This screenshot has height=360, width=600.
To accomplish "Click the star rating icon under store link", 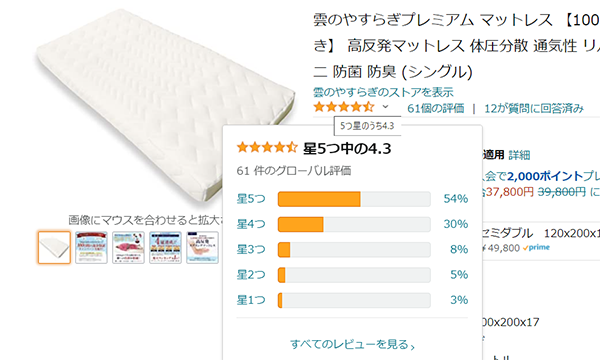I will point(343,107).
